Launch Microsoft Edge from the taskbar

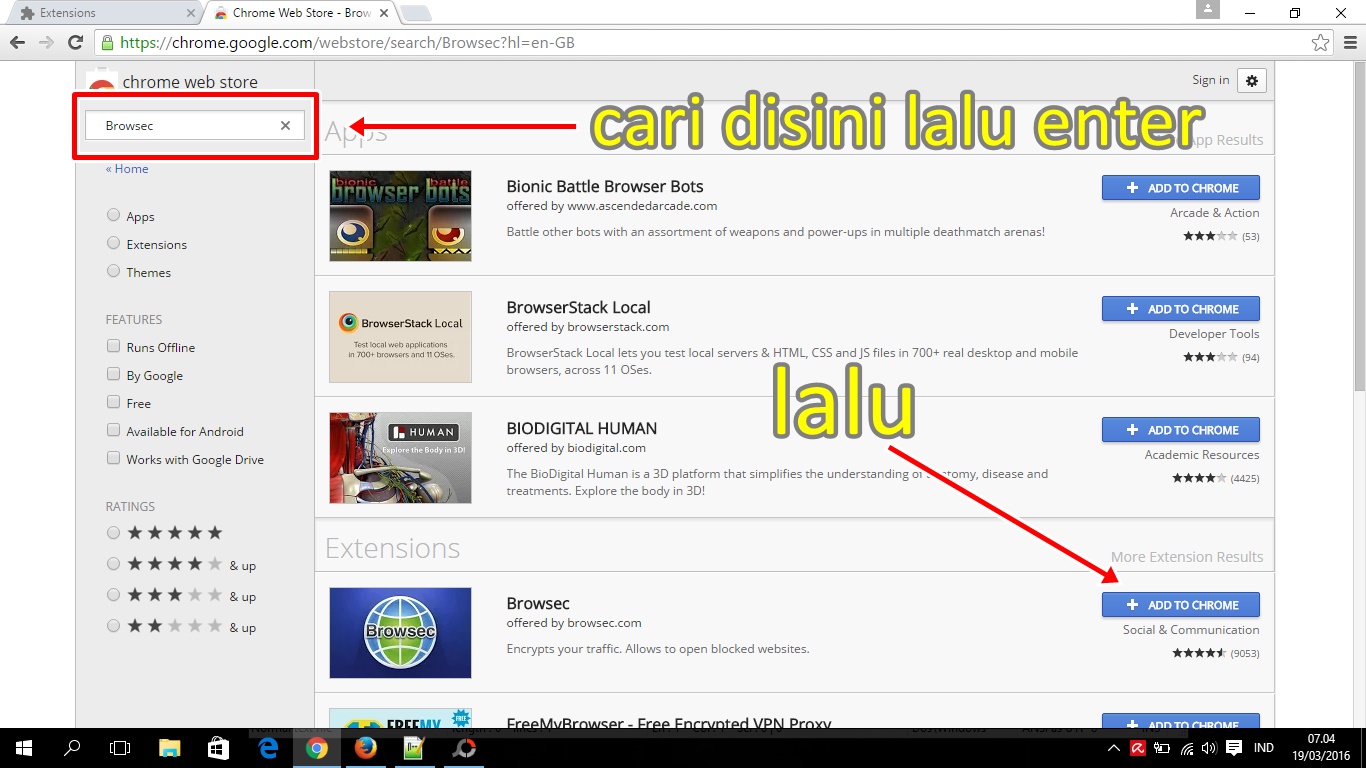click(x=268, y=748)
